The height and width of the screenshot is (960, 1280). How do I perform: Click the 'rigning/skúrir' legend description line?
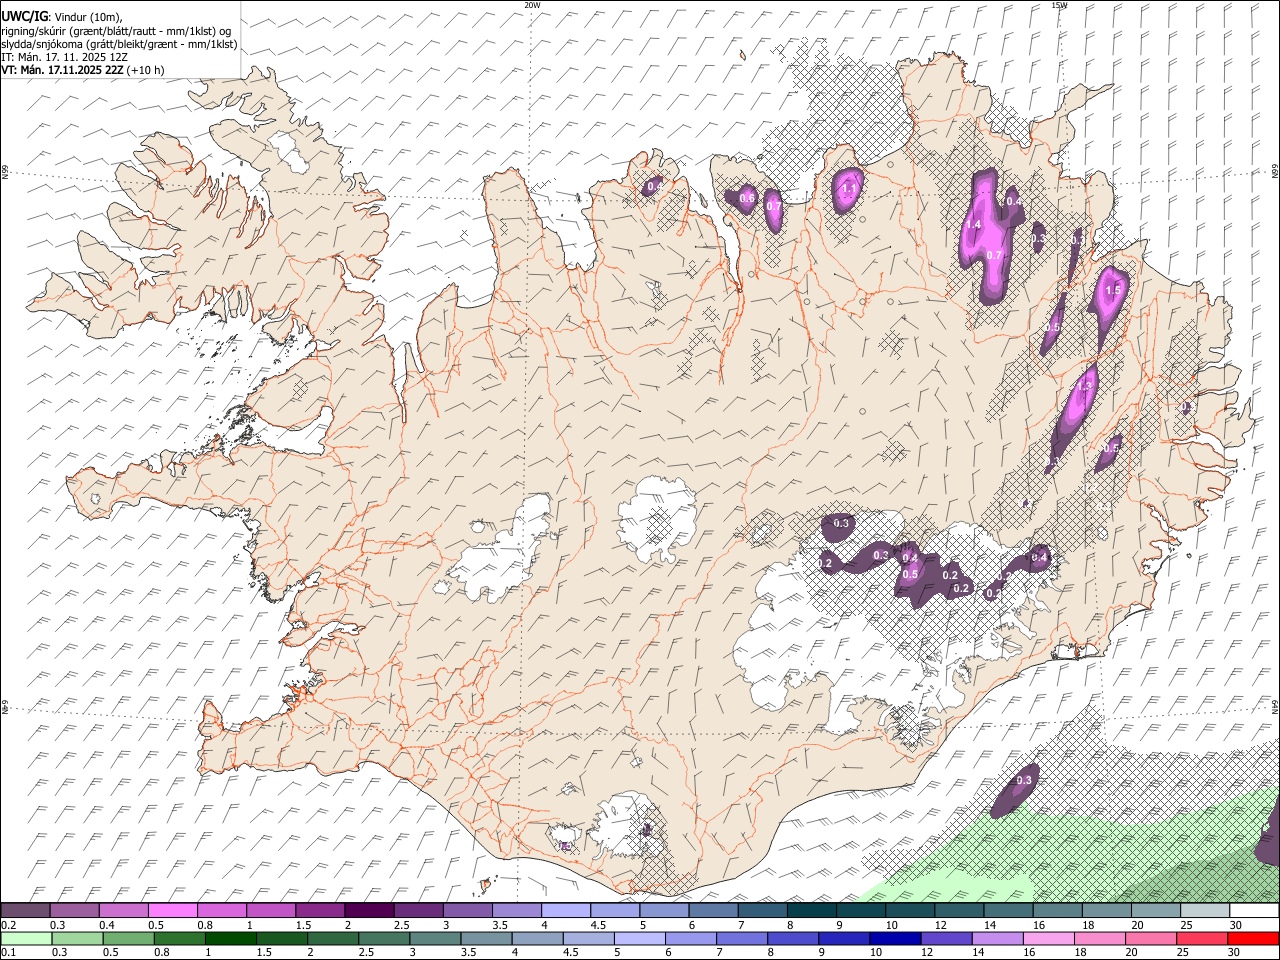coord(116,31)
